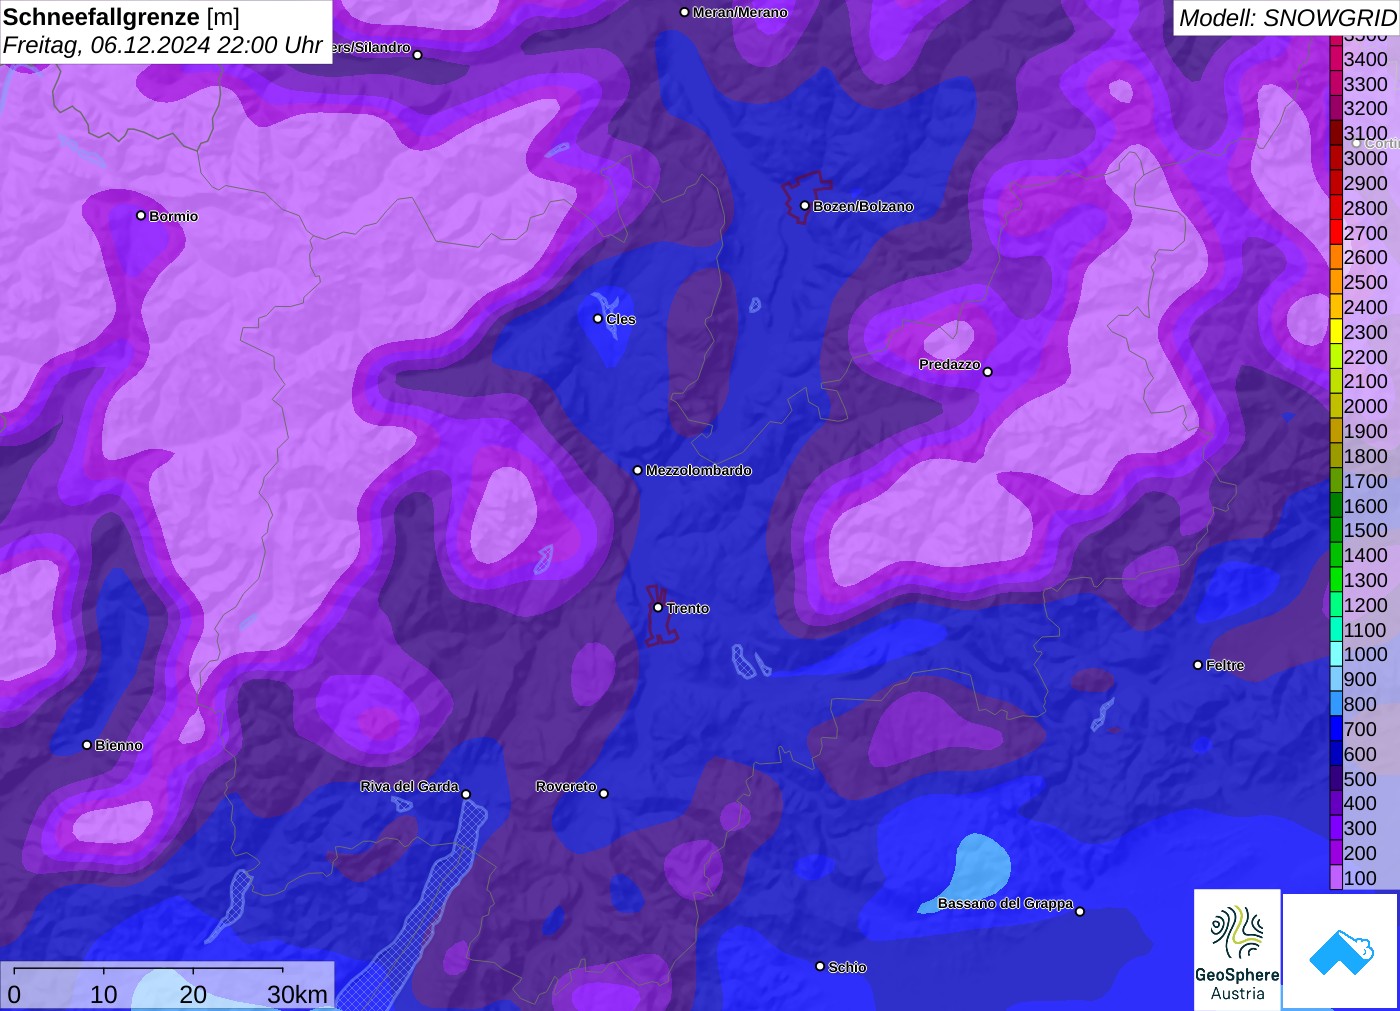The image size is (1400, 1011).
Task: Click the Schio marker dot
Action: 820,966
